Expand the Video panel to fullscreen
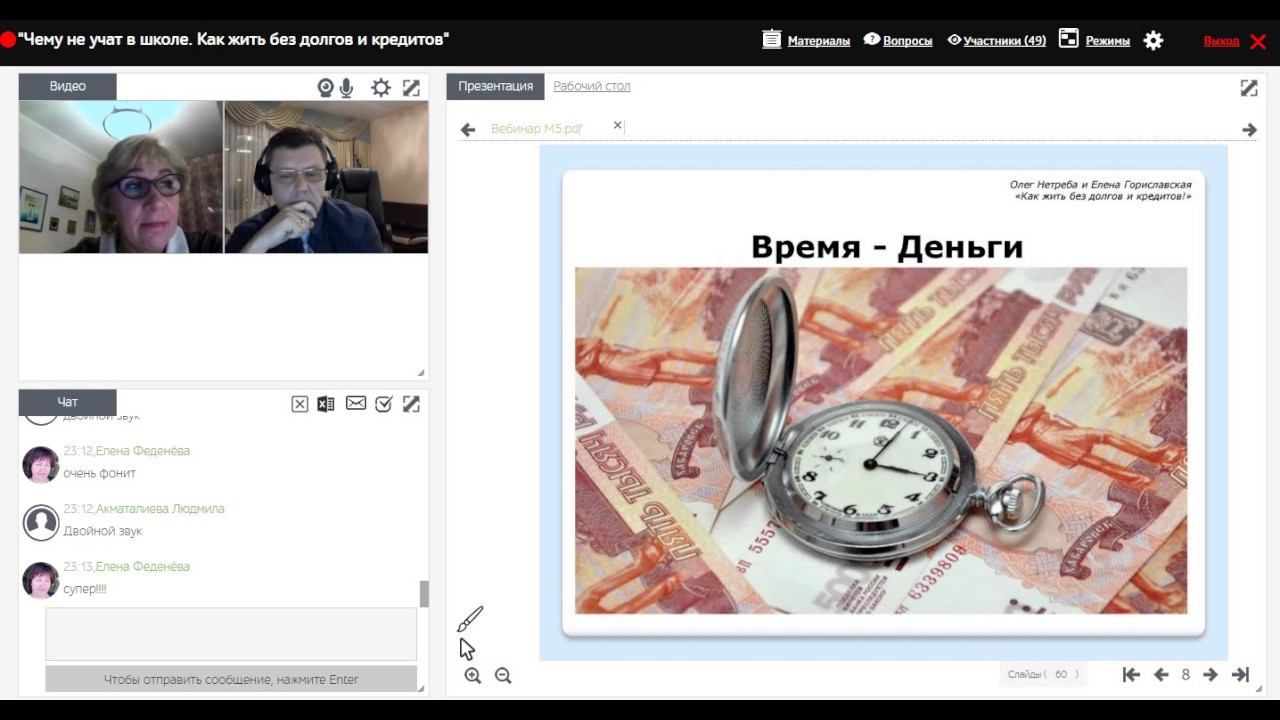 point(411,88)
